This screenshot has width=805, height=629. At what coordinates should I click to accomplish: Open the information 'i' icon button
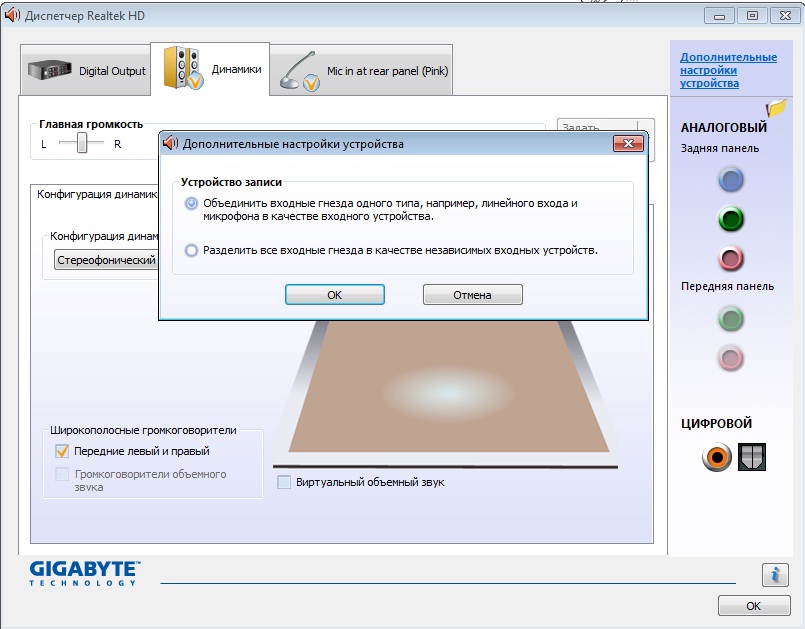[x=775, y=574]
